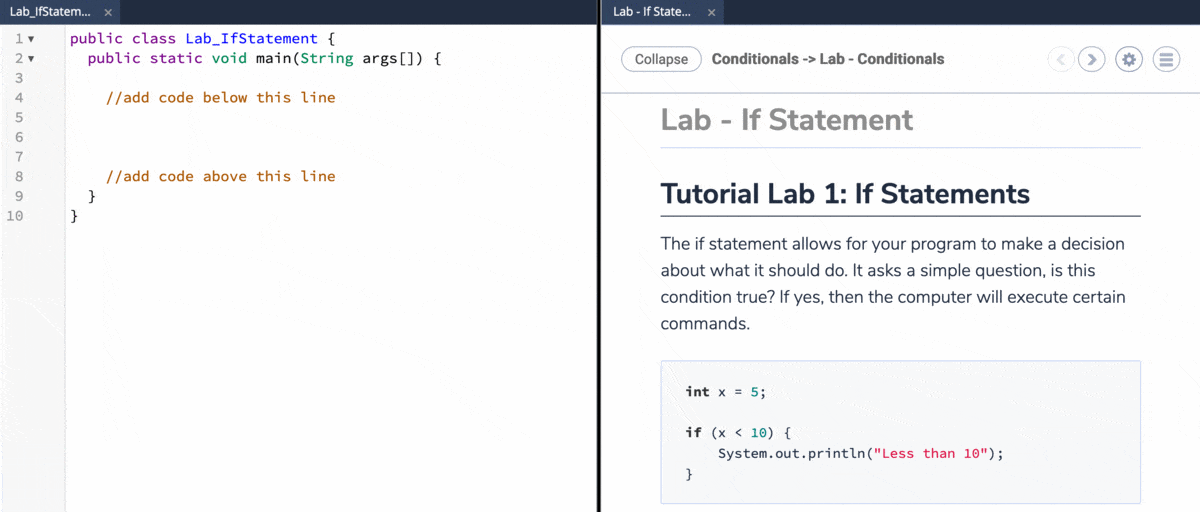Close the Lab - If State... guide tab
The width and height of the screenshot is (1200, 512).
[711, 12]
